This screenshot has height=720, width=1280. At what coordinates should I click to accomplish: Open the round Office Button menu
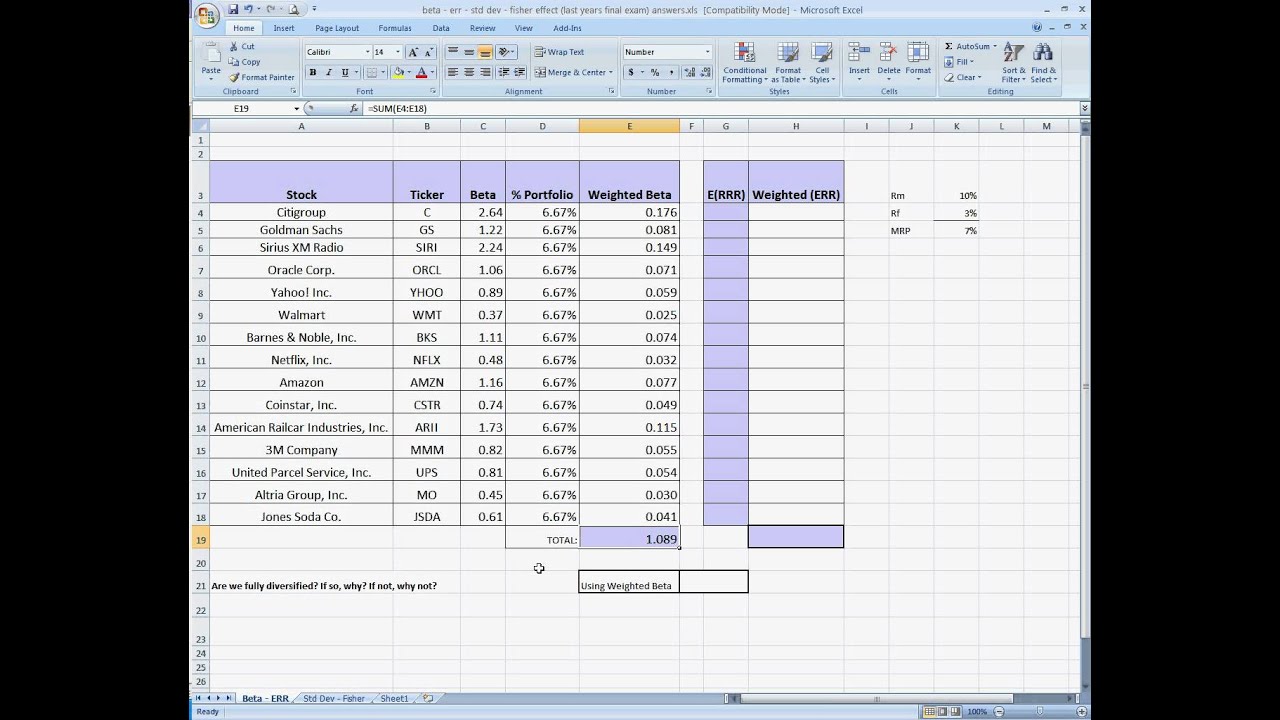coord(207,16)
